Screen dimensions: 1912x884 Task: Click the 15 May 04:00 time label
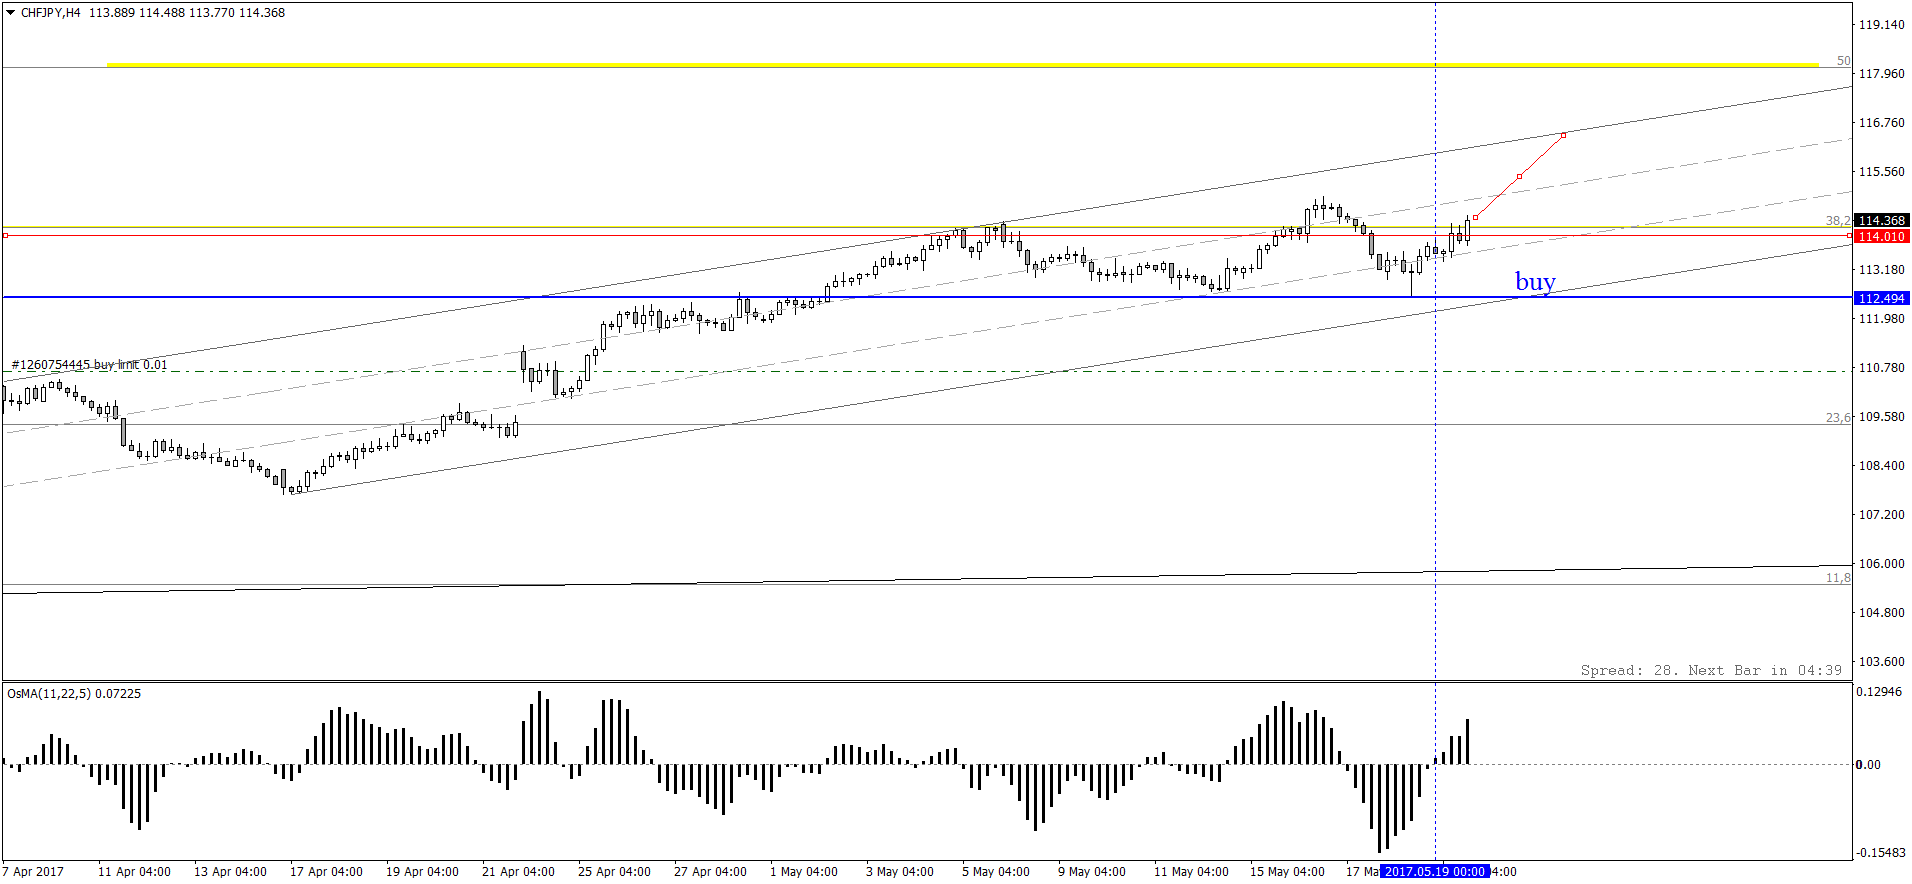pyautogui.click(x=1287, y=872)
